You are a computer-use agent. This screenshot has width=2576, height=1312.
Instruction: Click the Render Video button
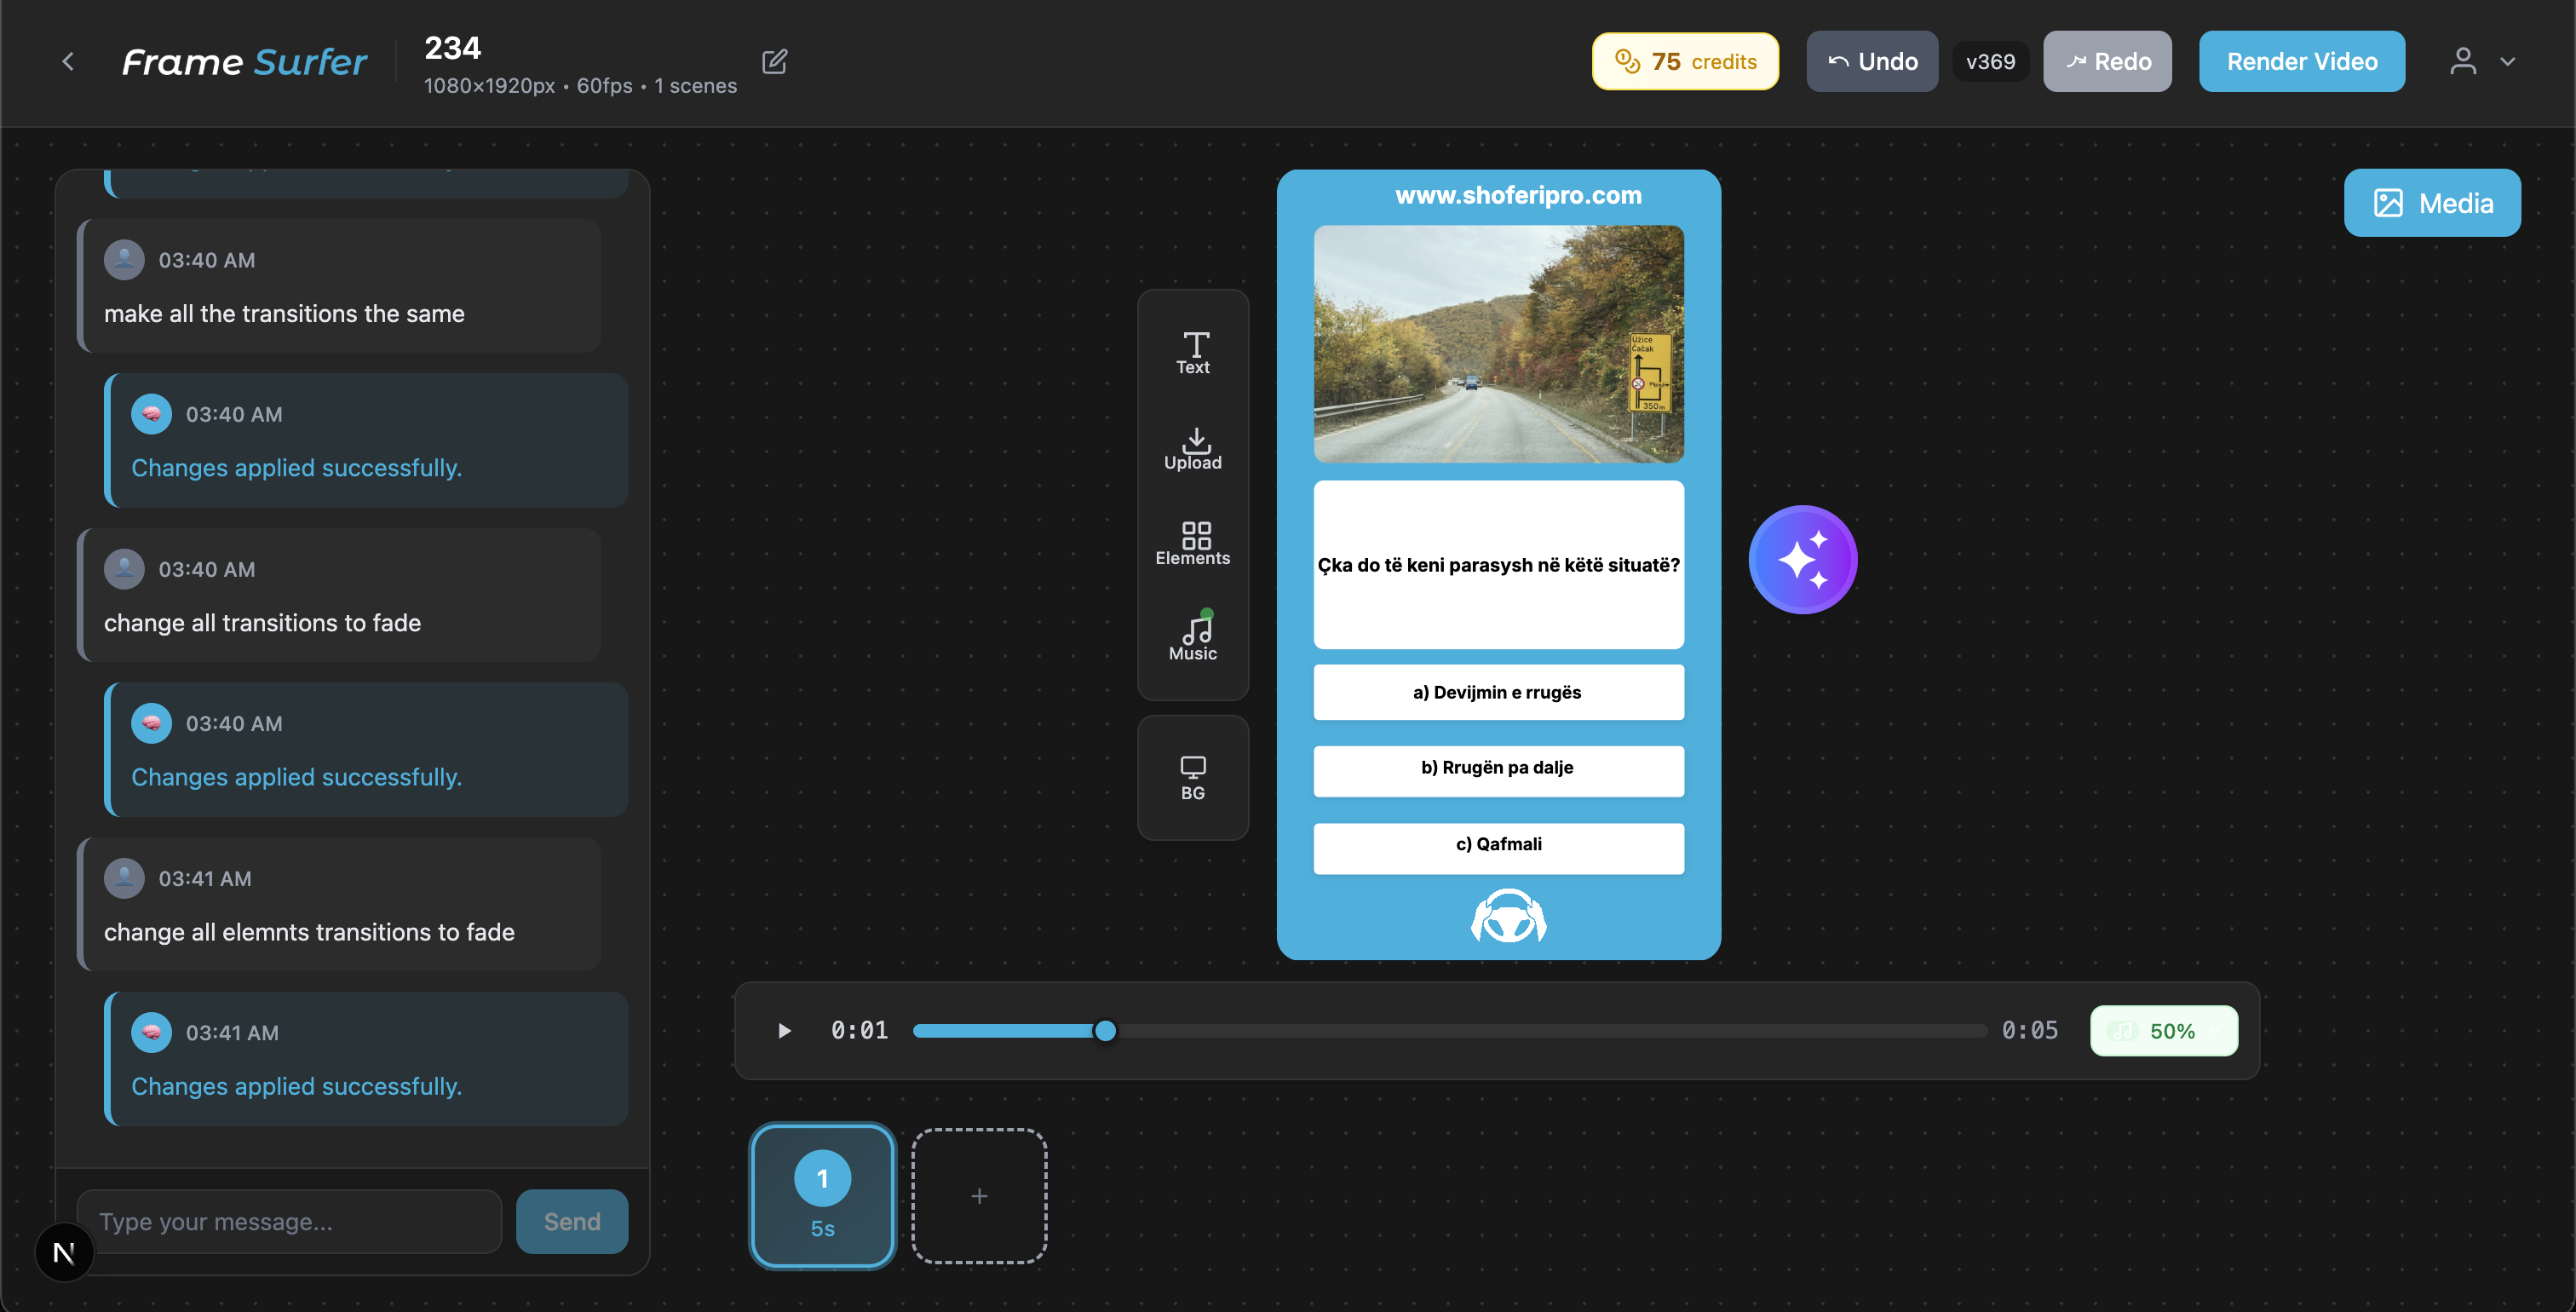tap(2301, 62)
